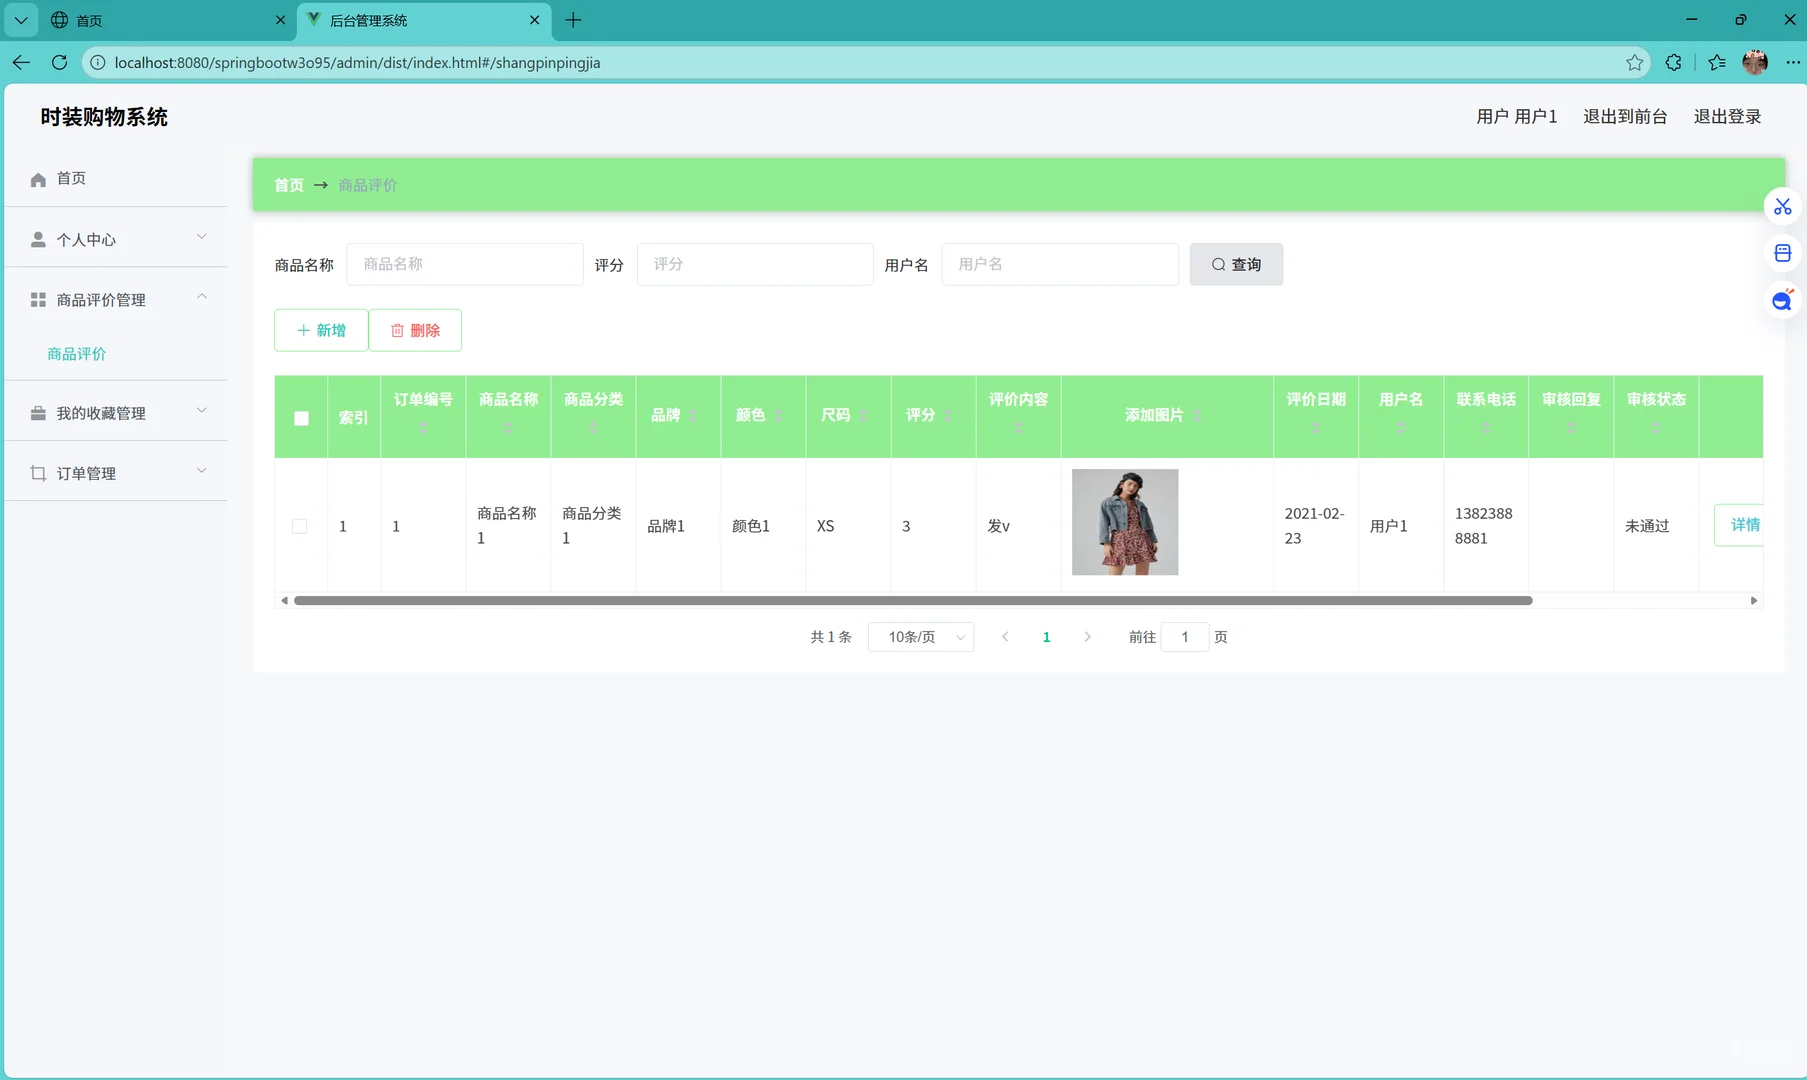Image resolution: width=1807 pixels, height=1080 pixels.
Task: Click right arrow of table scrollbar
Action: pyautogui.click(x=1754, y=600)
